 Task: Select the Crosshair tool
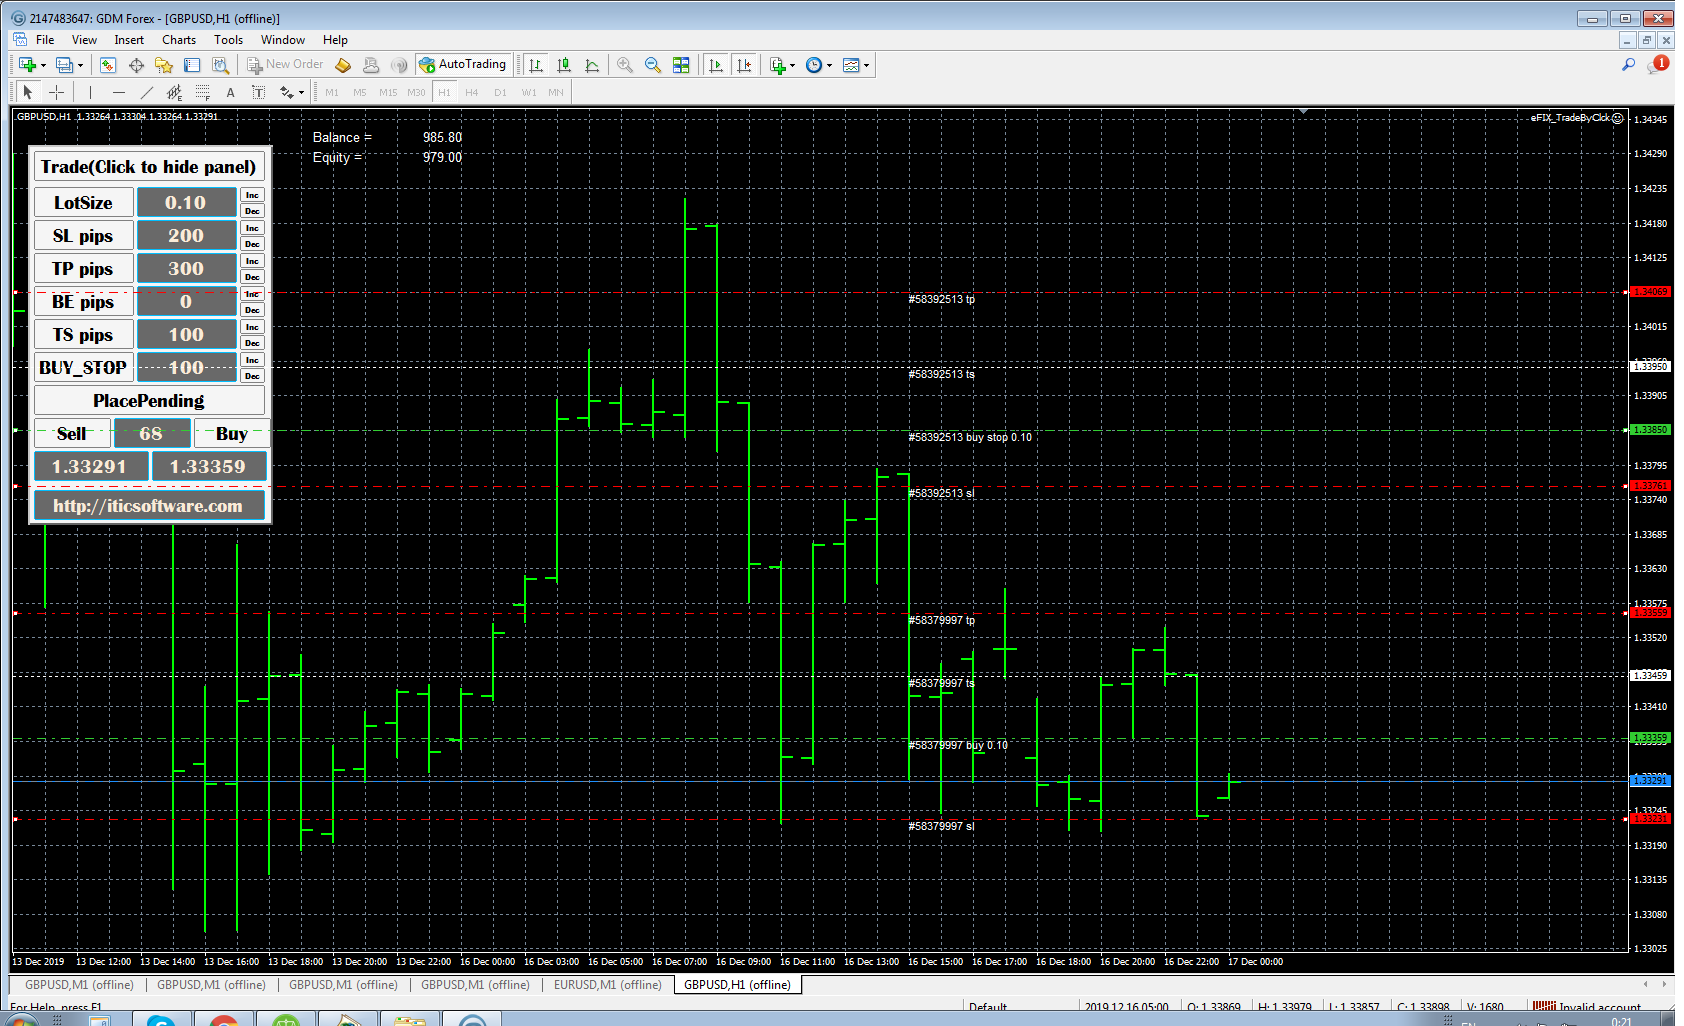point(56,91)
